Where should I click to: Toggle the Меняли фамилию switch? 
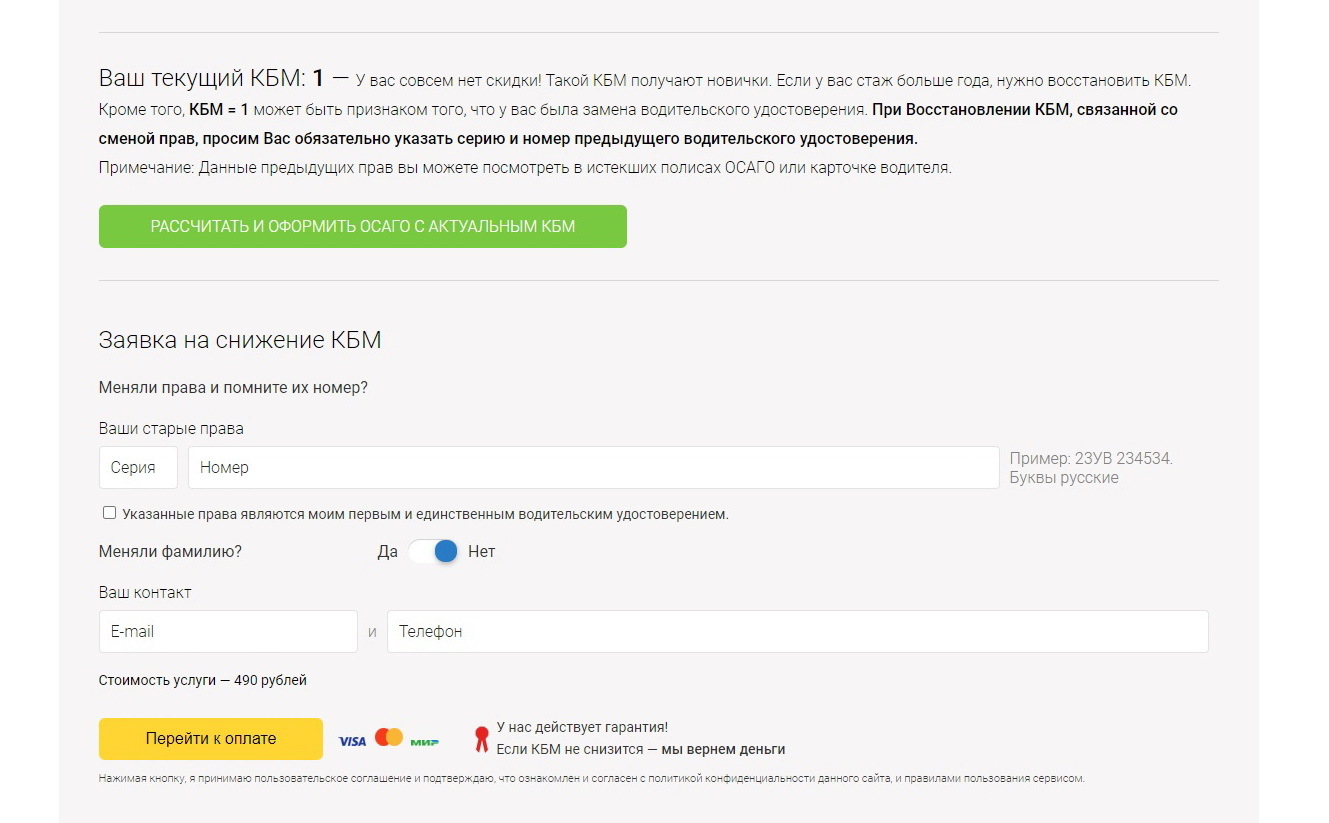click(433, 551)
